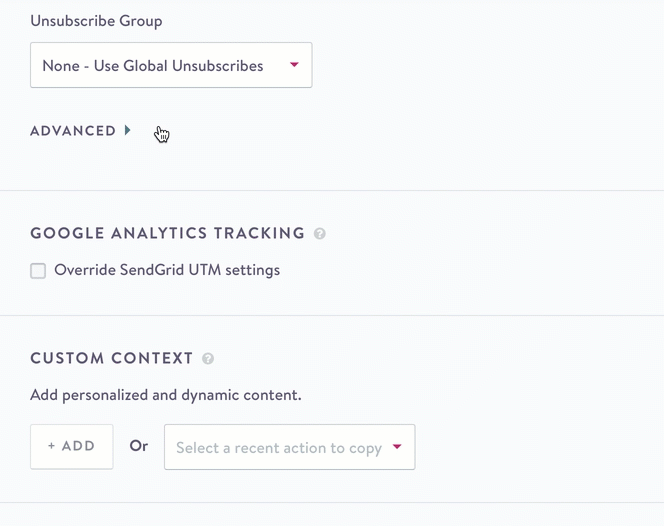The width and height of the screenshot is (664, 526).
Task: Click the pink arrow in Unsubscribe Group field
Action: [x=294, y=65]
